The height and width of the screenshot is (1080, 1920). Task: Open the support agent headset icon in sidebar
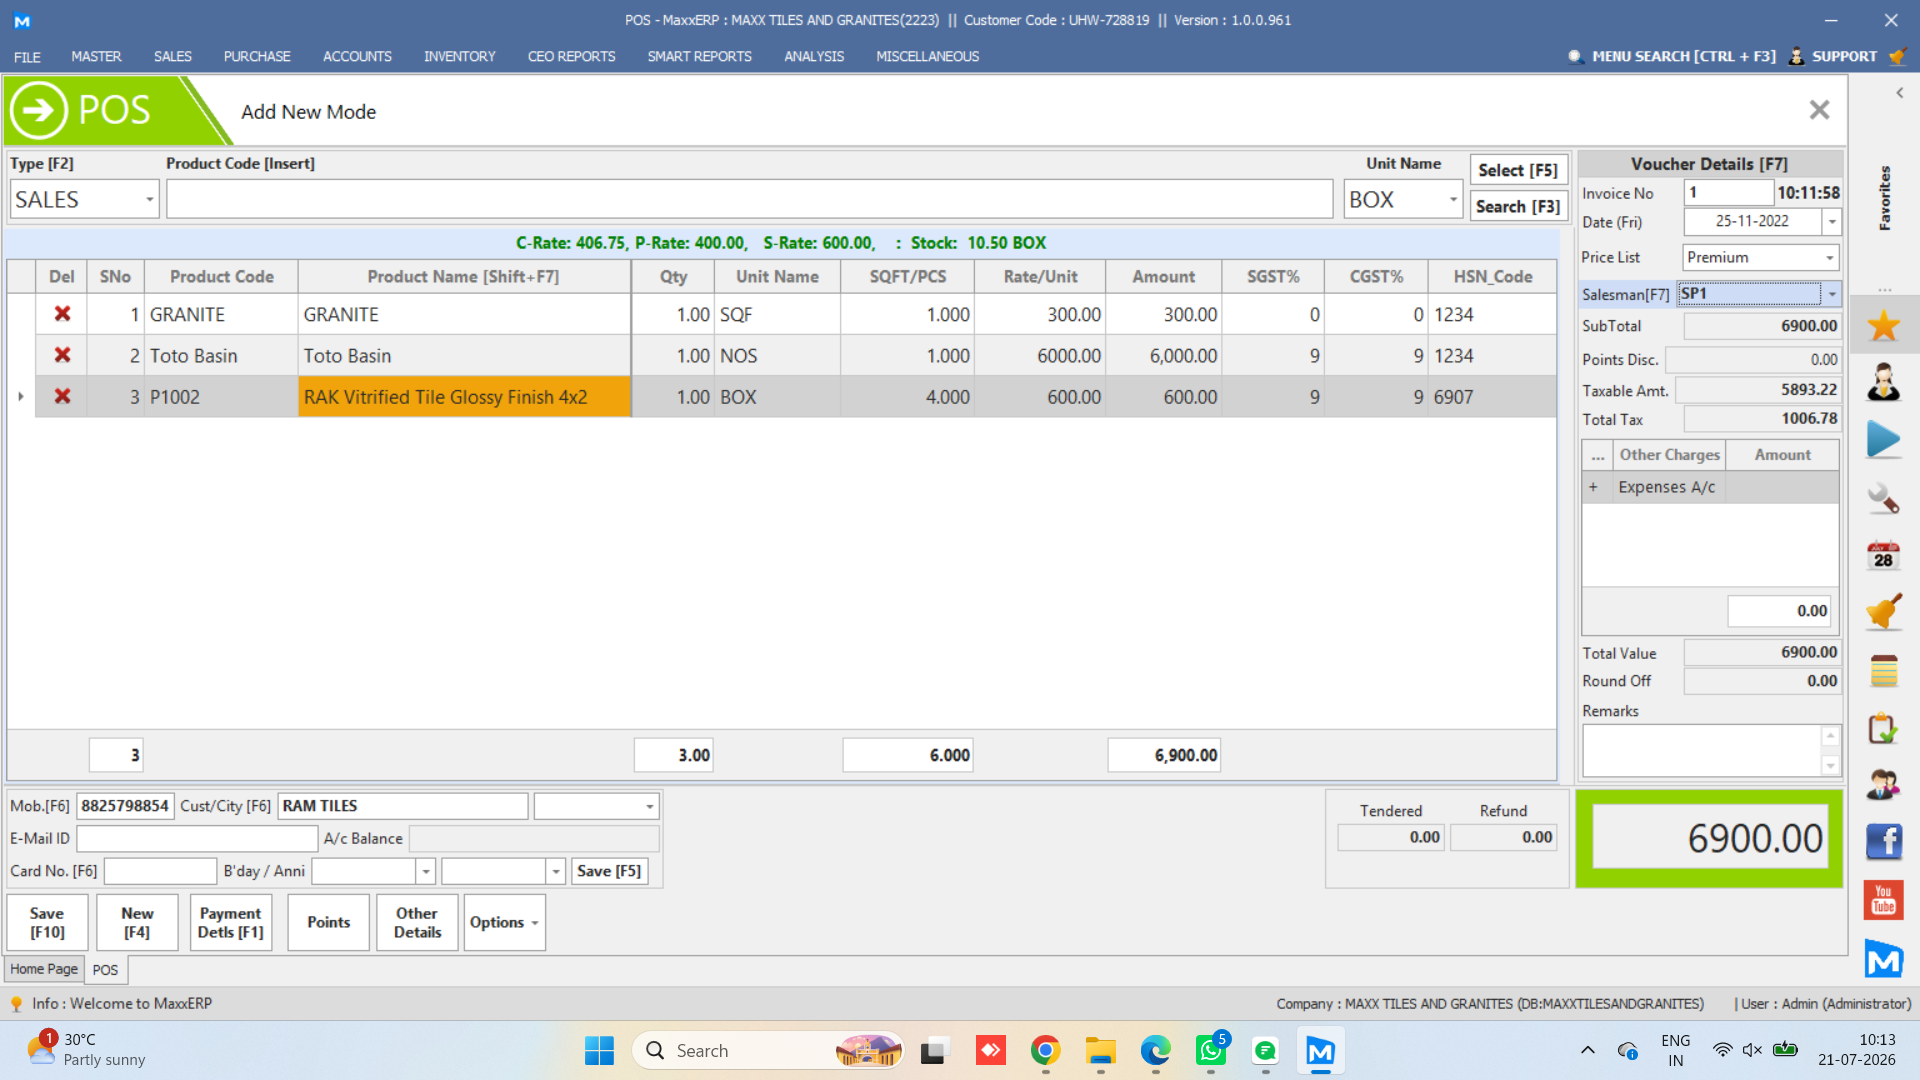(x=1883, y=382)
